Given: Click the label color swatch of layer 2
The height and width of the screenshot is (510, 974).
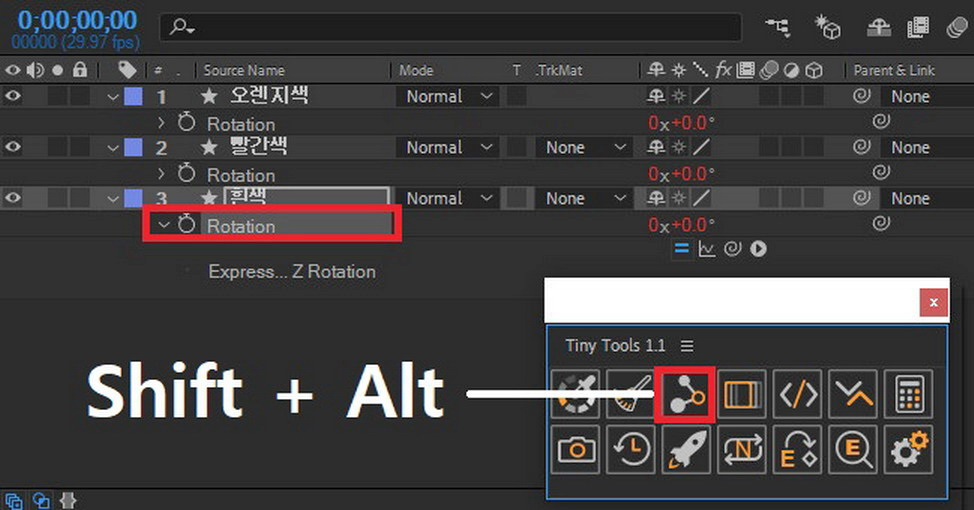Looking at the screenshot, I should pyautogui.click(x=134, y=147).
